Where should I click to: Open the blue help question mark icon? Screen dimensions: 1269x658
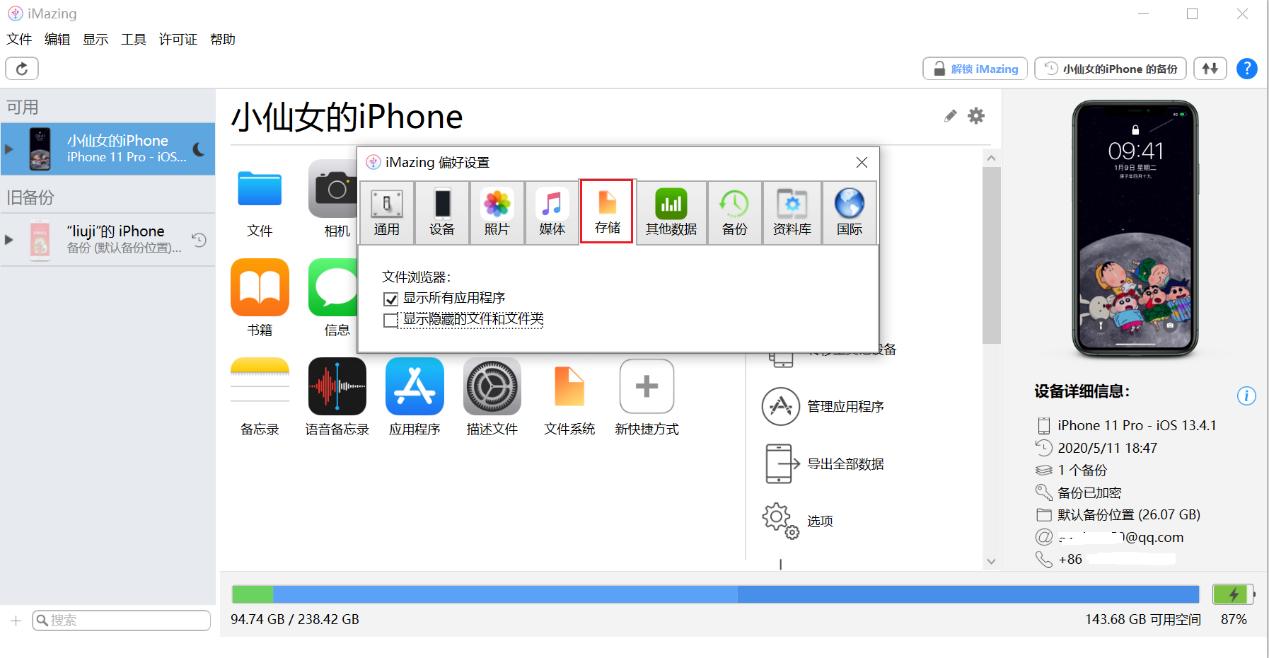tap(1246, 68)
